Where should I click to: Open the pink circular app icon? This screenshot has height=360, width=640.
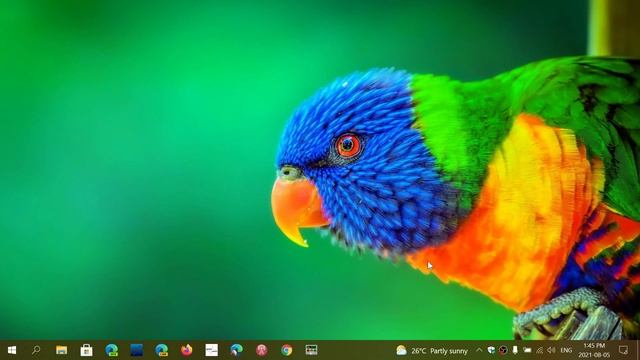click(x=262, y=350)
